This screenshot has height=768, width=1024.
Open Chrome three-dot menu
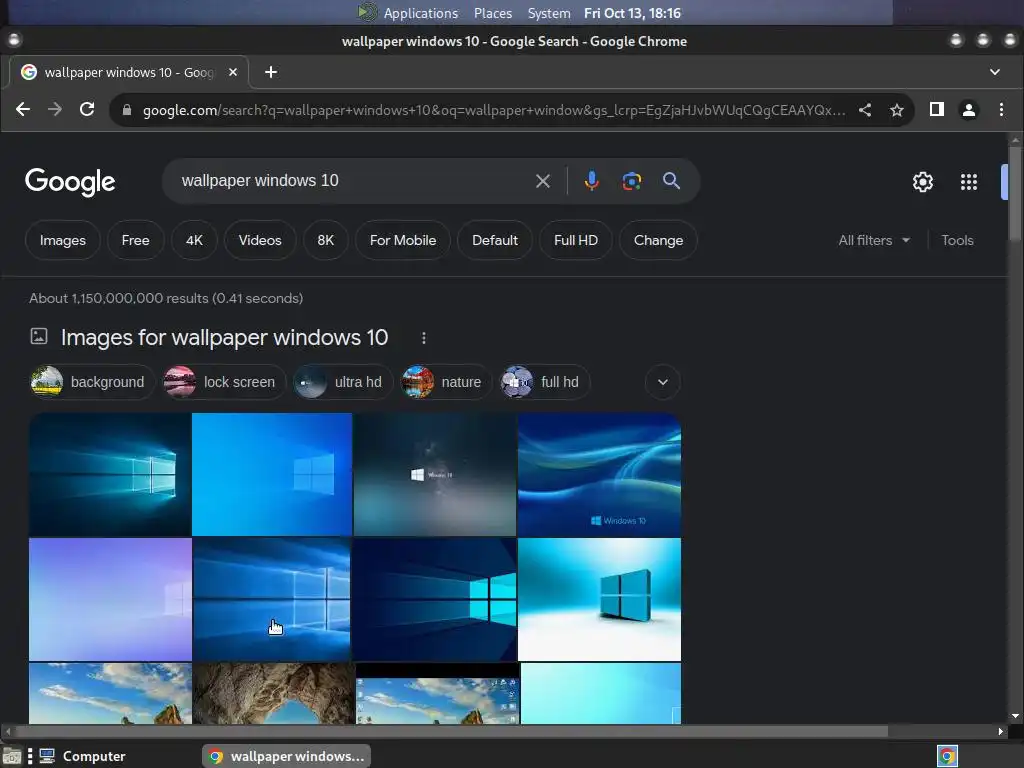pyautogui.click(x=1001, y=110)
